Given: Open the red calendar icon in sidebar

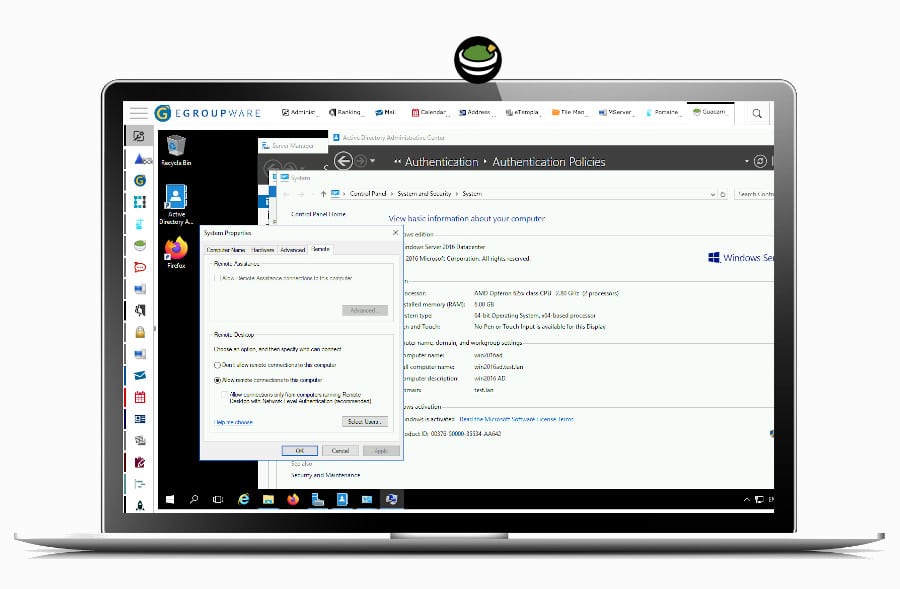Looking at the screenshot, I should tap(140, 397).
